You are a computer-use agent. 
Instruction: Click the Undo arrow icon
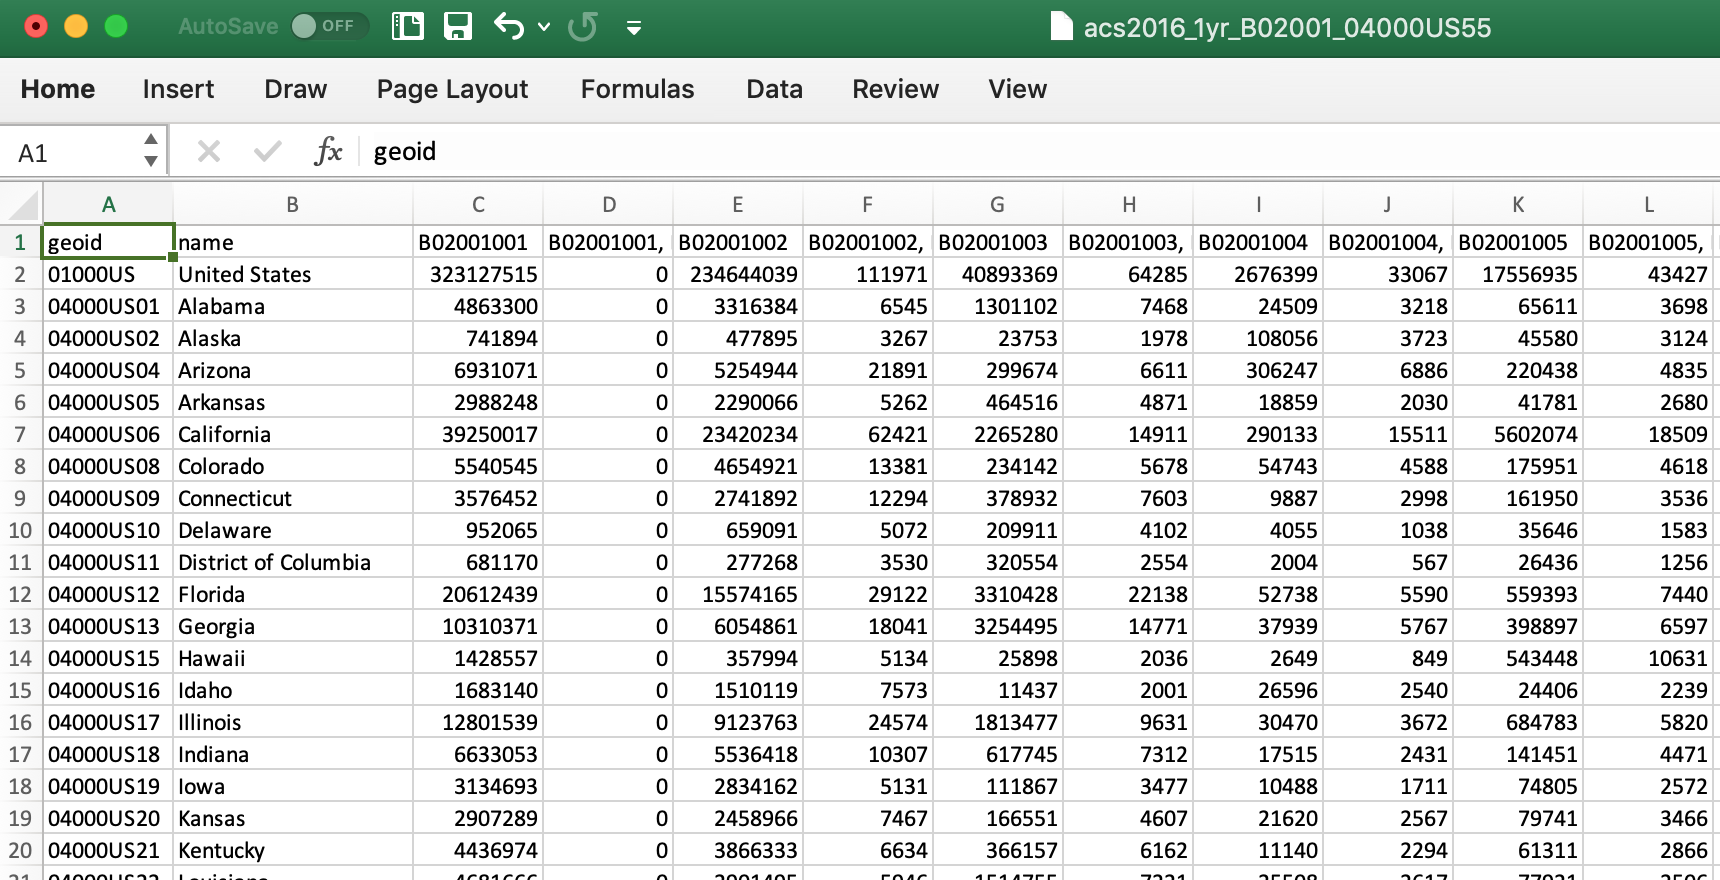point(509,26)
